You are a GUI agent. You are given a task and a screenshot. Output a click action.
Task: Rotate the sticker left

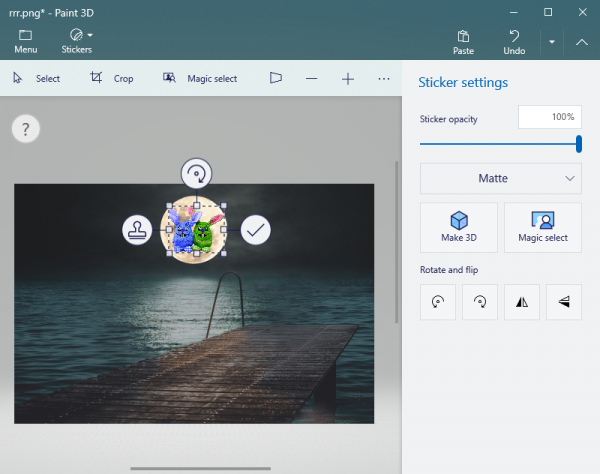point(438,302)
